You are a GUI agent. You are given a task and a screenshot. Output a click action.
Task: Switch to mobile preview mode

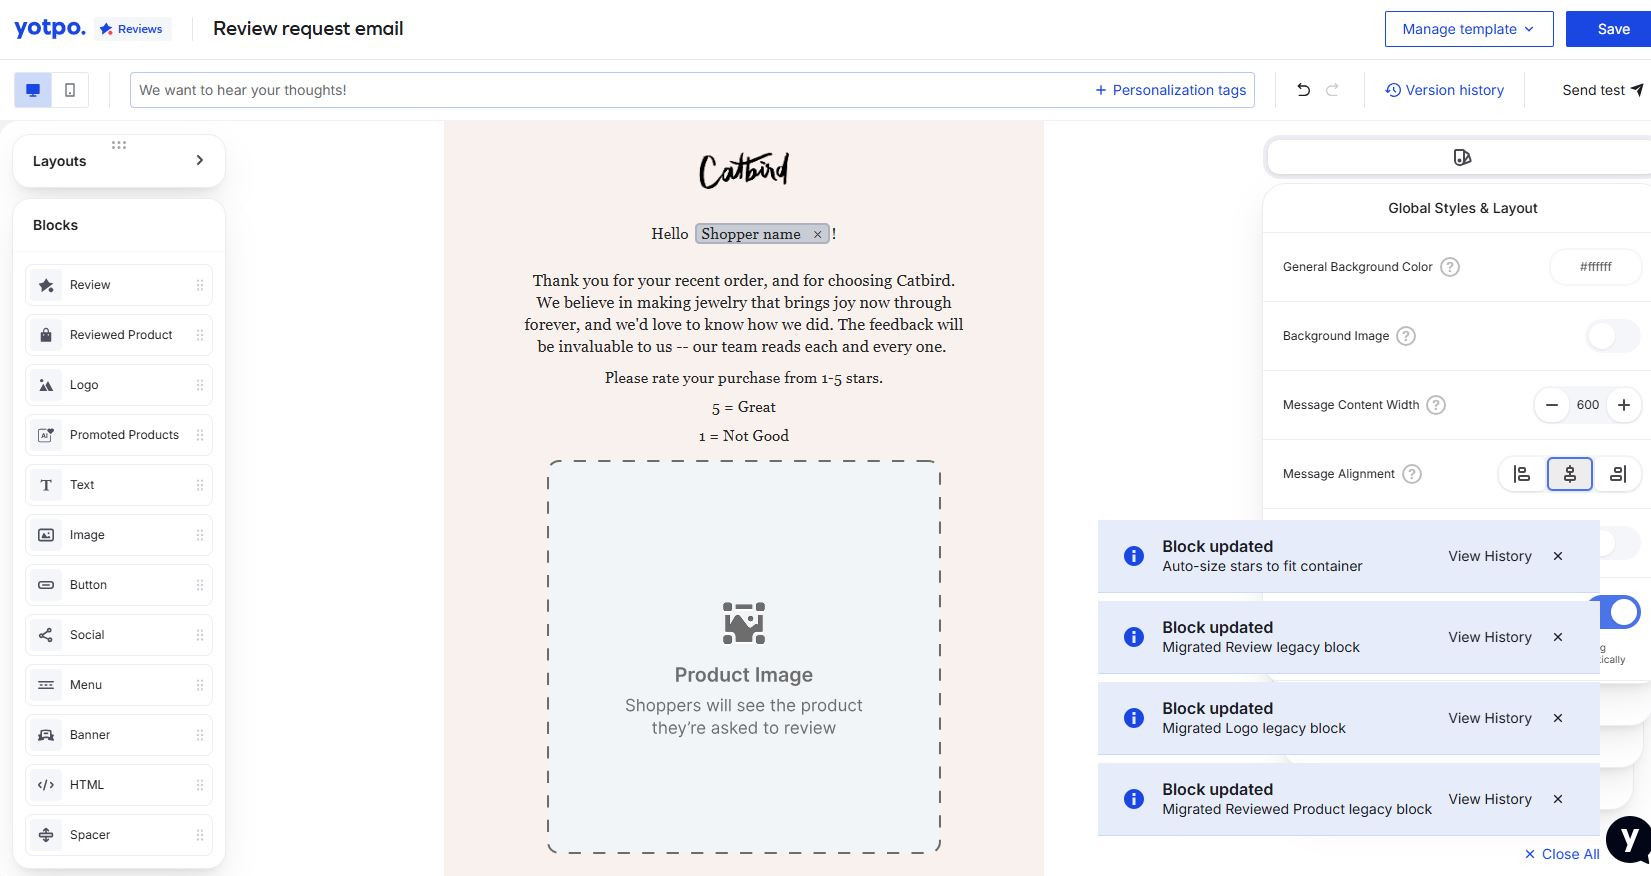point(70,90)
